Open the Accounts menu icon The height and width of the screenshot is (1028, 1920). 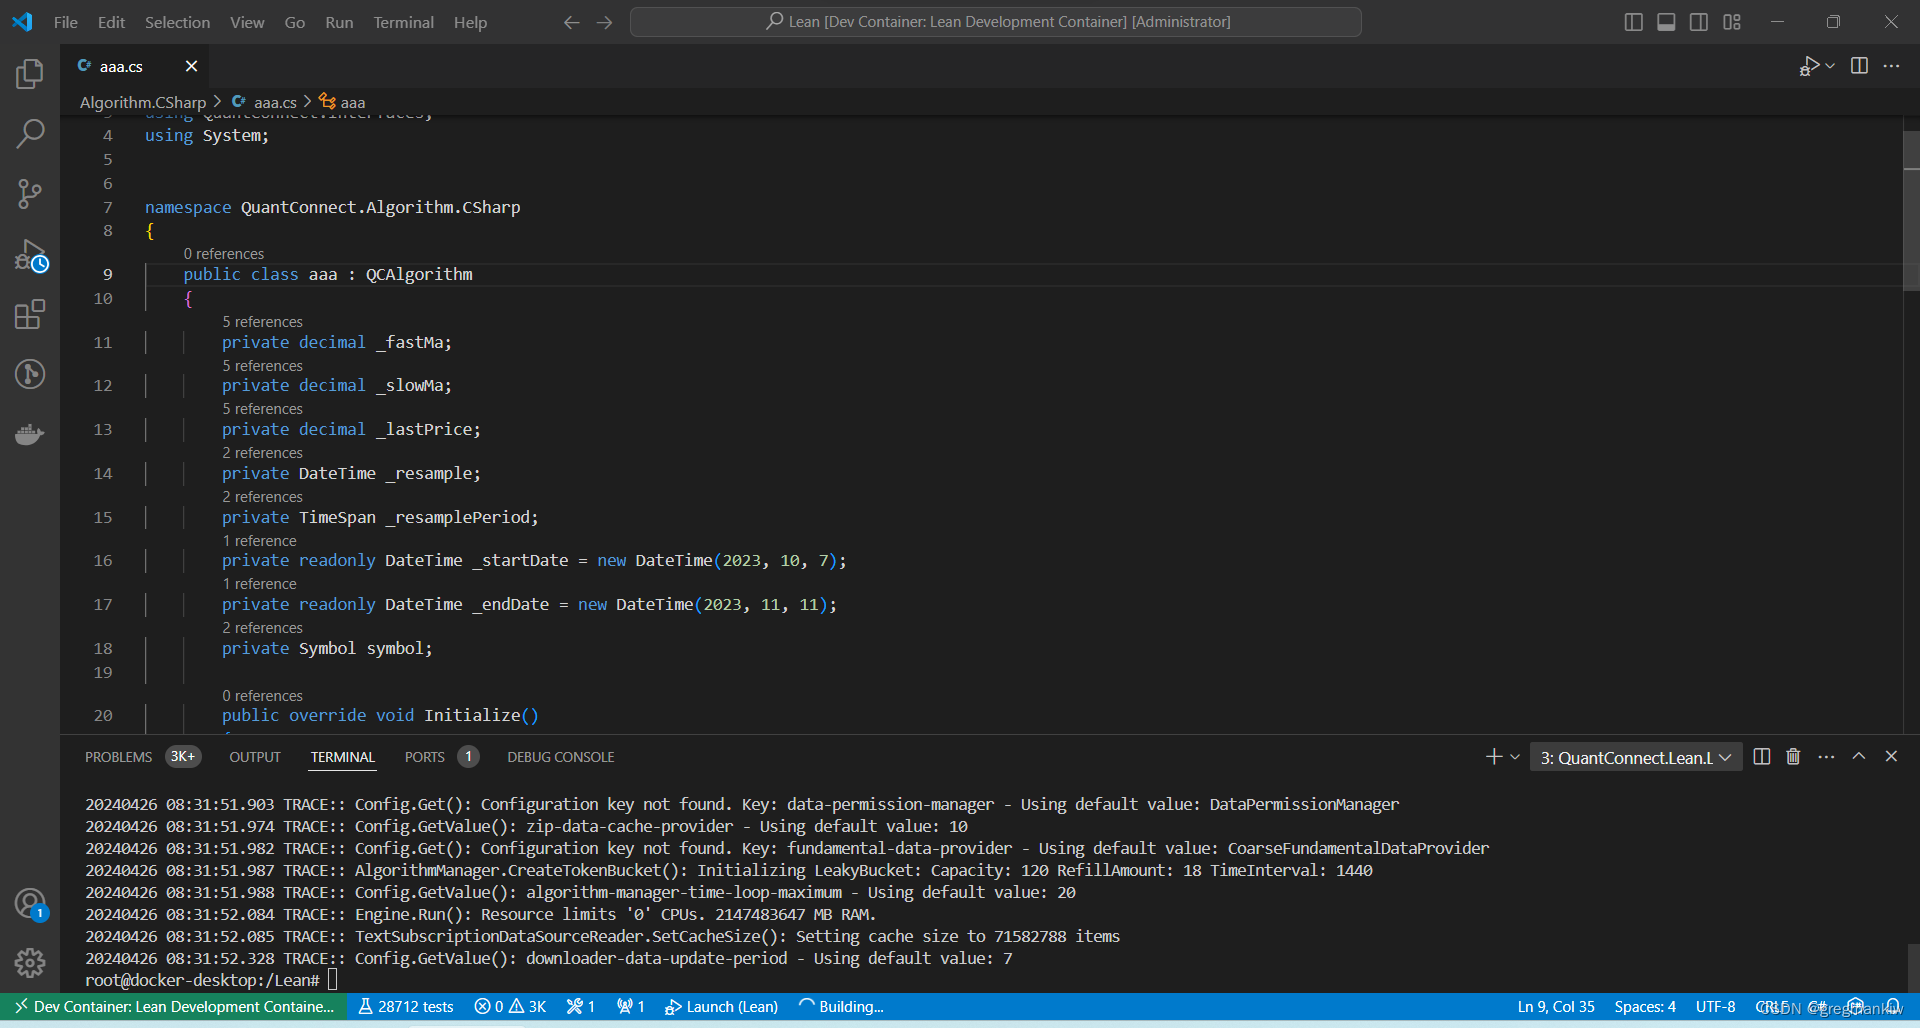point(30,904)
